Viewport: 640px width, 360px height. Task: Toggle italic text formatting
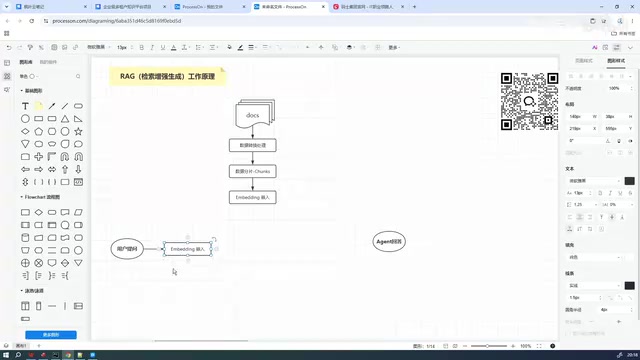point(152,47)
